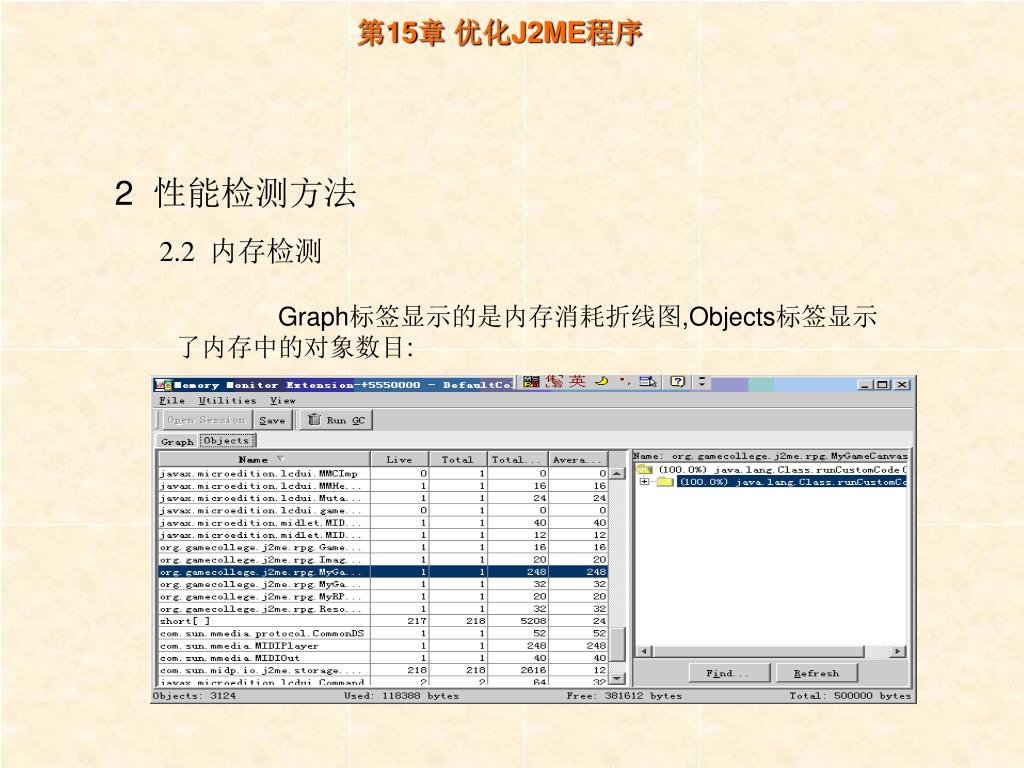
Task: Click the objects table scroll down arrow
Action: pyautogui.click(x=617, y=678)
